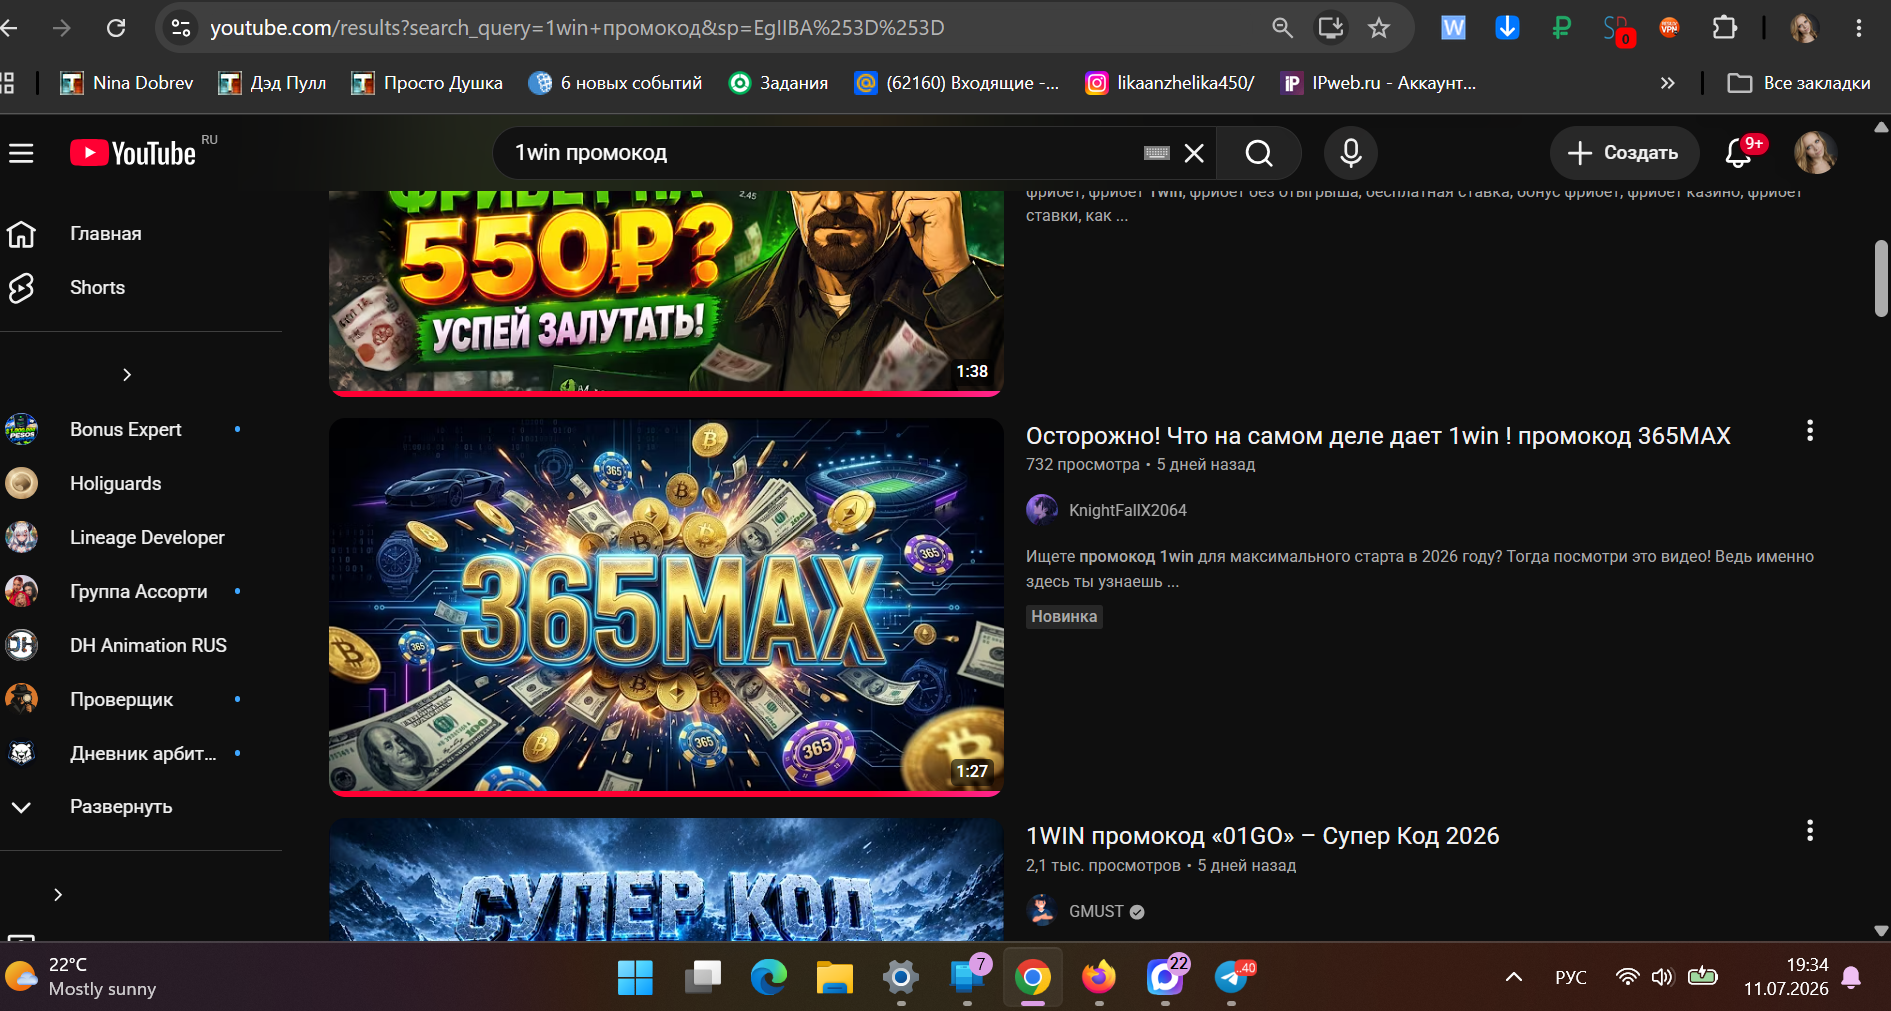The image size is (1891, 1011).
Task: Play the 365MAX video thumbnail
Action: coord(666,606)
